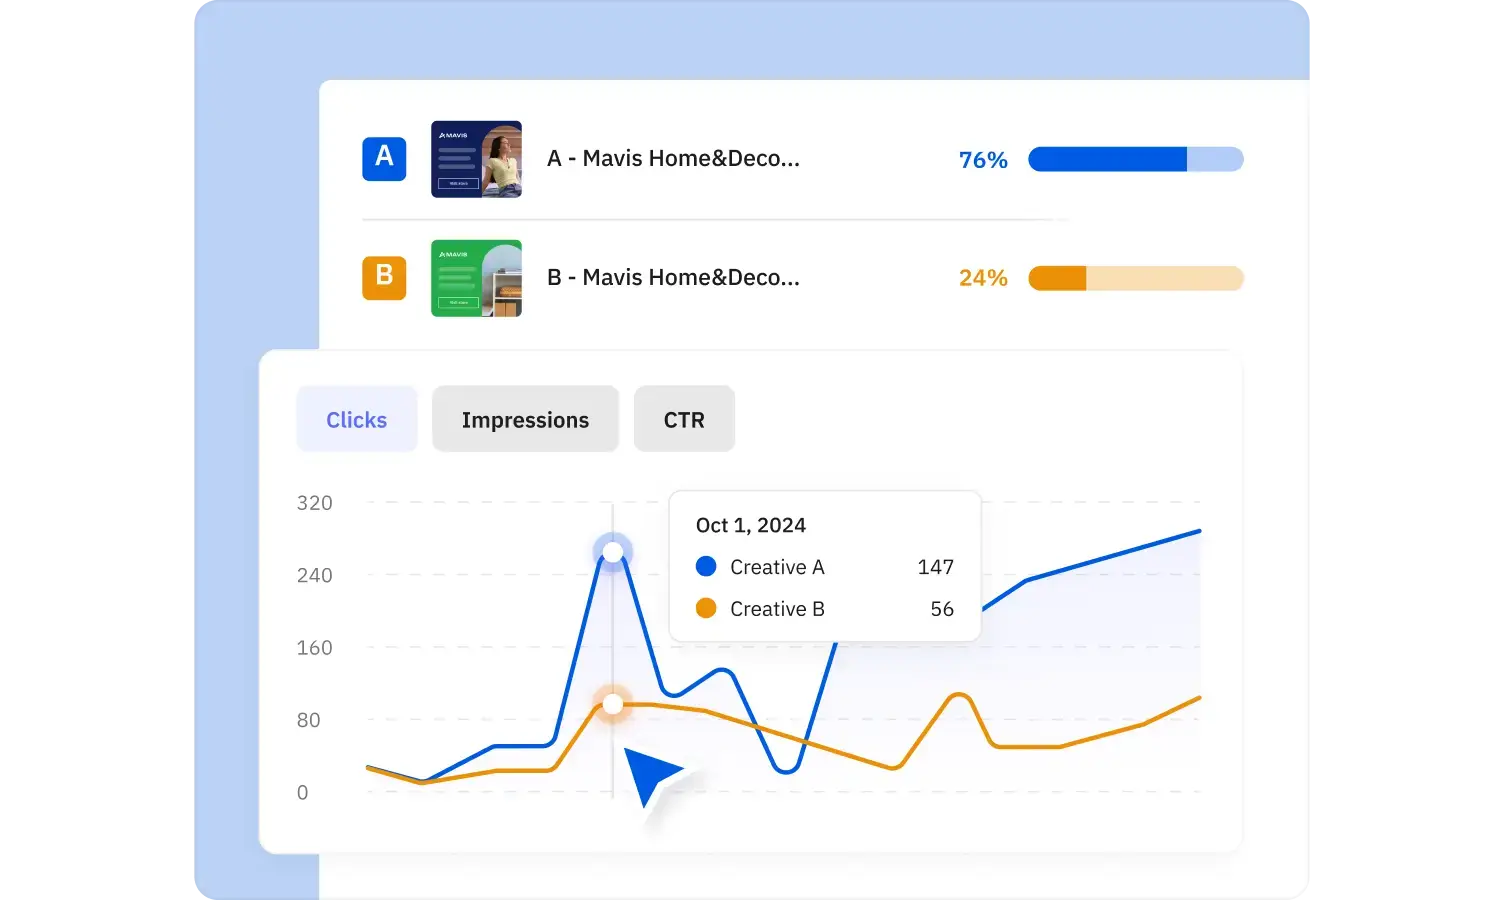This screenshot has width=1504, height=900.
Task: Select the highlighted blue data point marker
Action: coord(612,550)
